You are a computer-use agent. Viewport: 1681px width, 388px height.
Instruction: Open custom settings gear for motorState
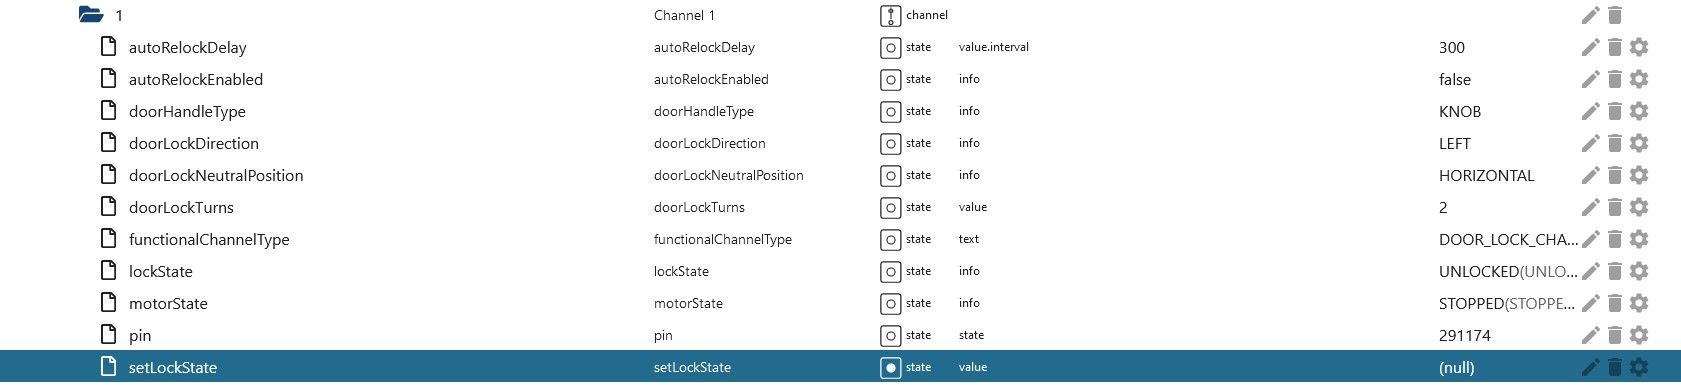coord(1638,303)
